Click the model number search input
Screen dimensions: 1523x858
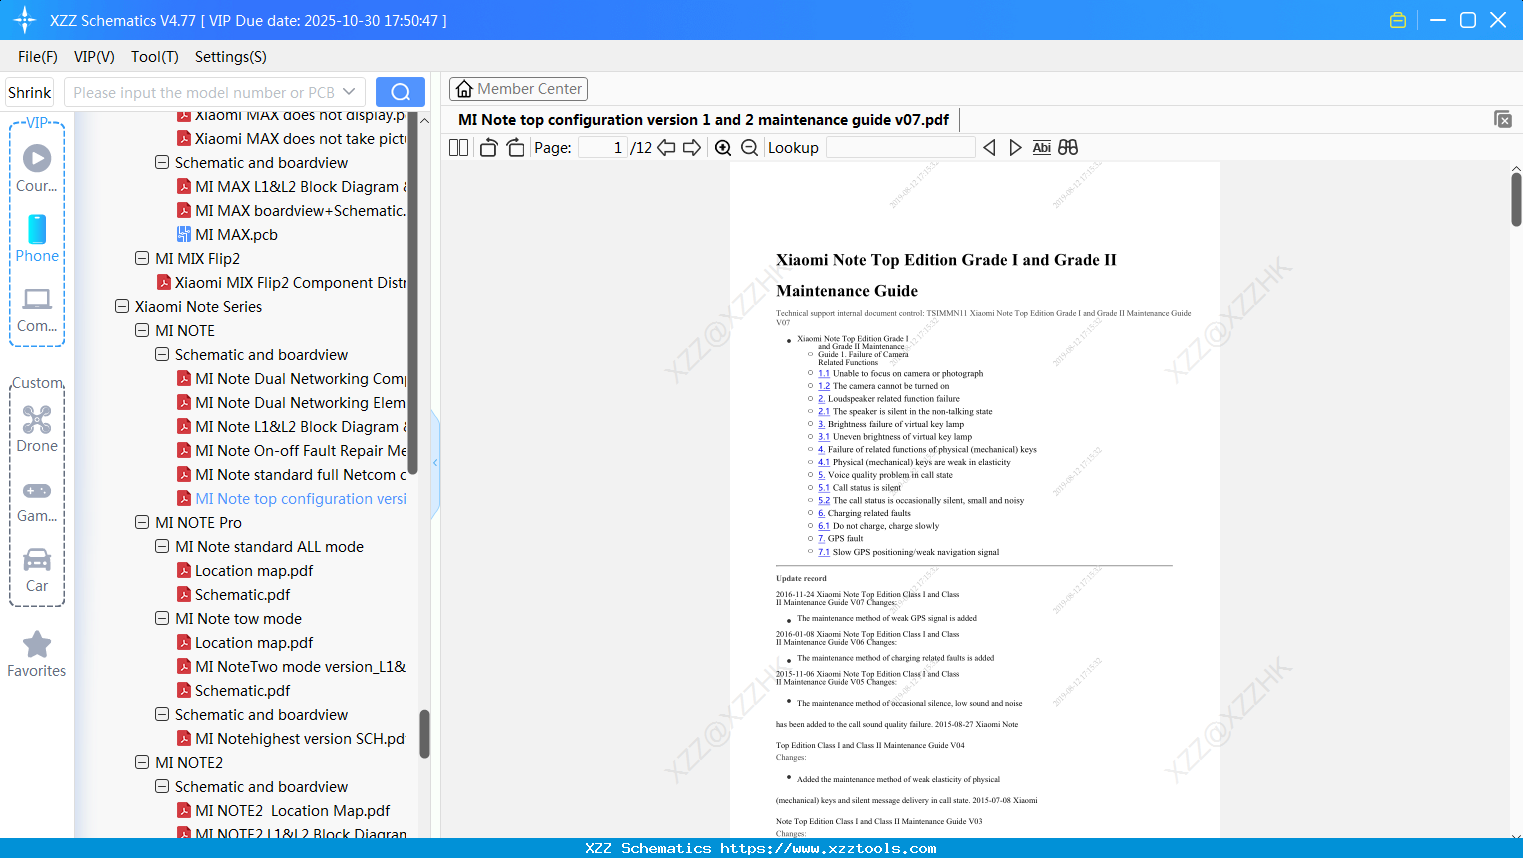coord(203,92)
